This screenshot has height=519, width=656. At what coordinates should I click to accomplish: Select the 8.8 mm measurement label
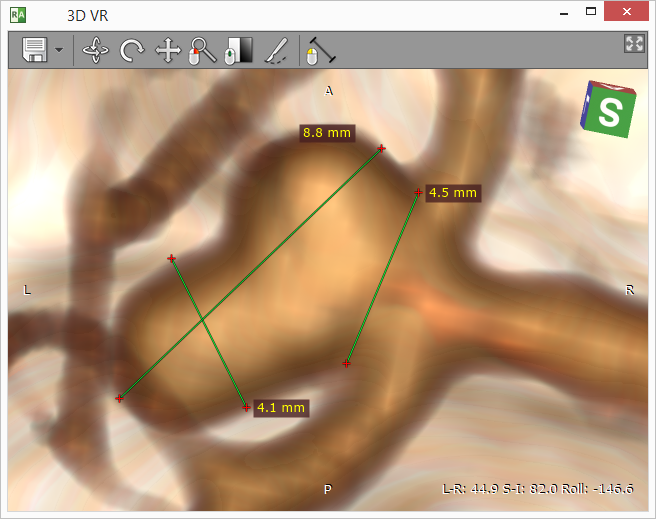[x=326, y=132]
